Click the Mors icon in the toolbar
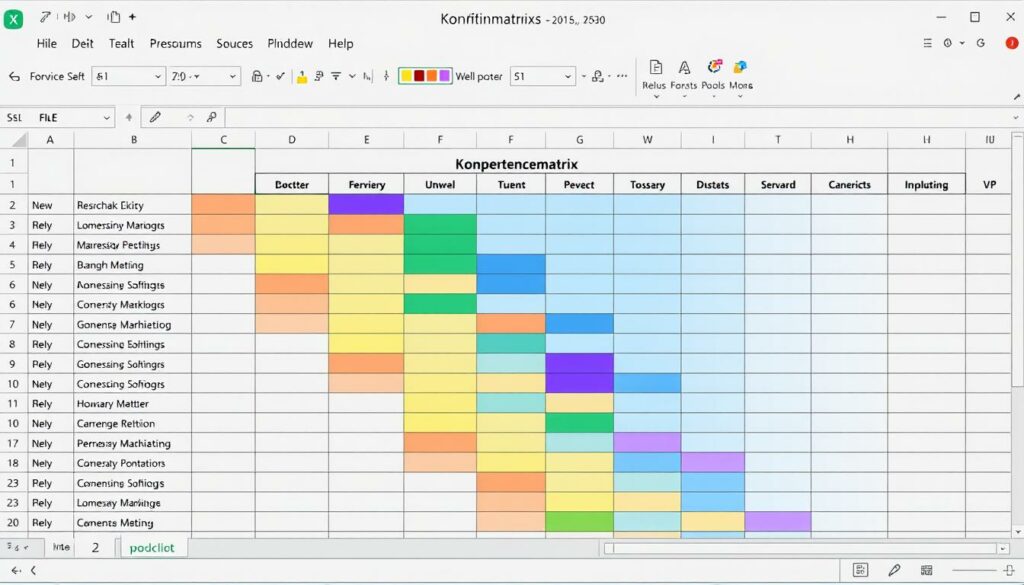This screenshot has width=1024, height=585. (x=741, y=68)
